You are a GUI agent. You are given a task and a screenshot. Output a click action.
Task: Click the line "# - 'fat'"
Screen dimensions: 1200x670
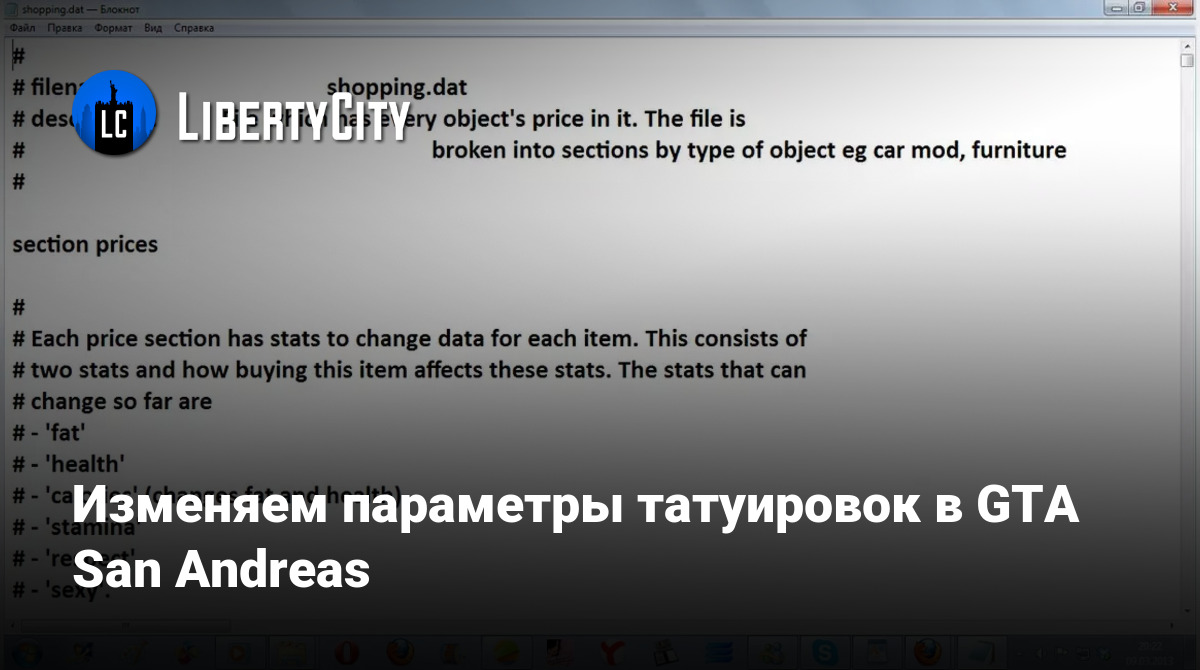49,433
